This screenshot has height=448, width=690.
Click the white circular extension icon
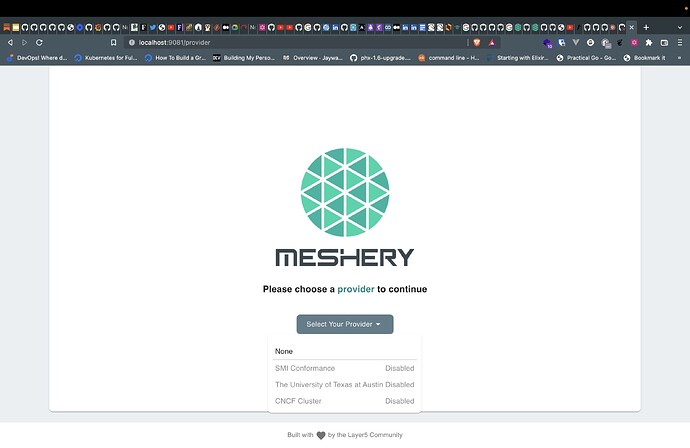coord(591,42)
